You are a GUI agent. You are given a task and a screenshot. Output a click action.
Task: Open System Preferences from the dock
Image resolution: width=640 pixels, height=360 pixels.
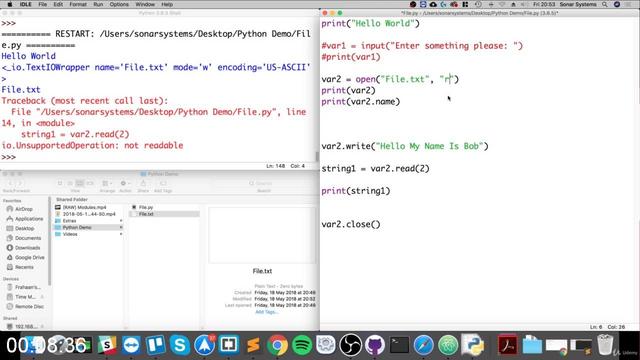tap(326, 345)
